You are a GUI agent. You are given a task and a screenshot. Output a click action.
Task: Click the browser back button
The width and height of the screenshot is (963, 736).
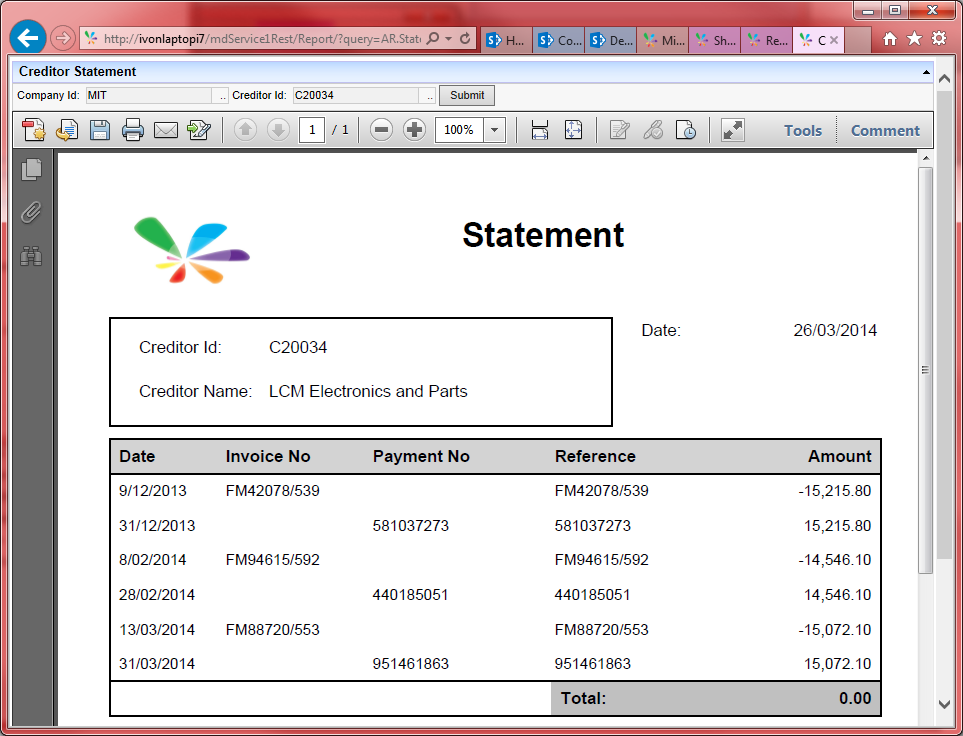[x=28, y=38]
